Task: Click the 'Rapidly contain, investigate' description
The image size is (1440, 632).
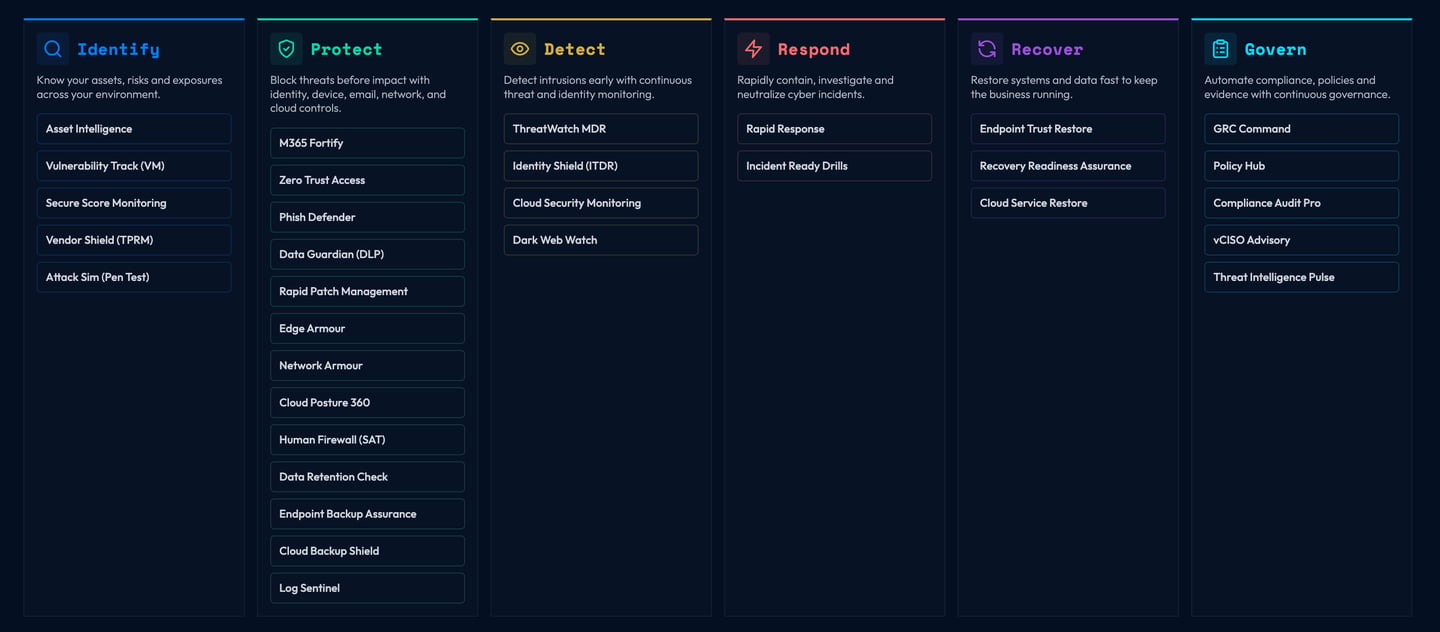Action: pos(815,87)
